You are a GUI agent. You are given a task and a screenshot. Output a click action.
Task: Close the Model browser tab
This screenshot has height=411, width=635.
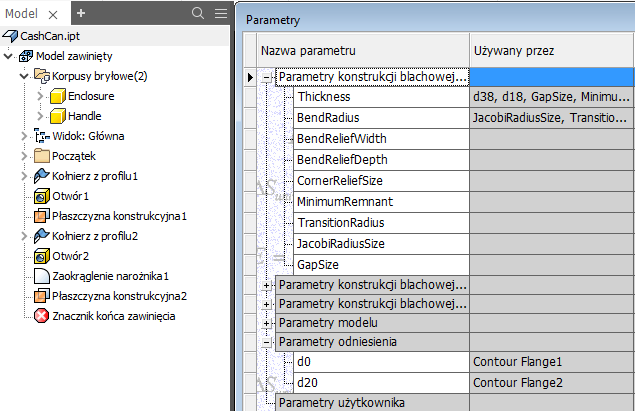pos(51,13)
